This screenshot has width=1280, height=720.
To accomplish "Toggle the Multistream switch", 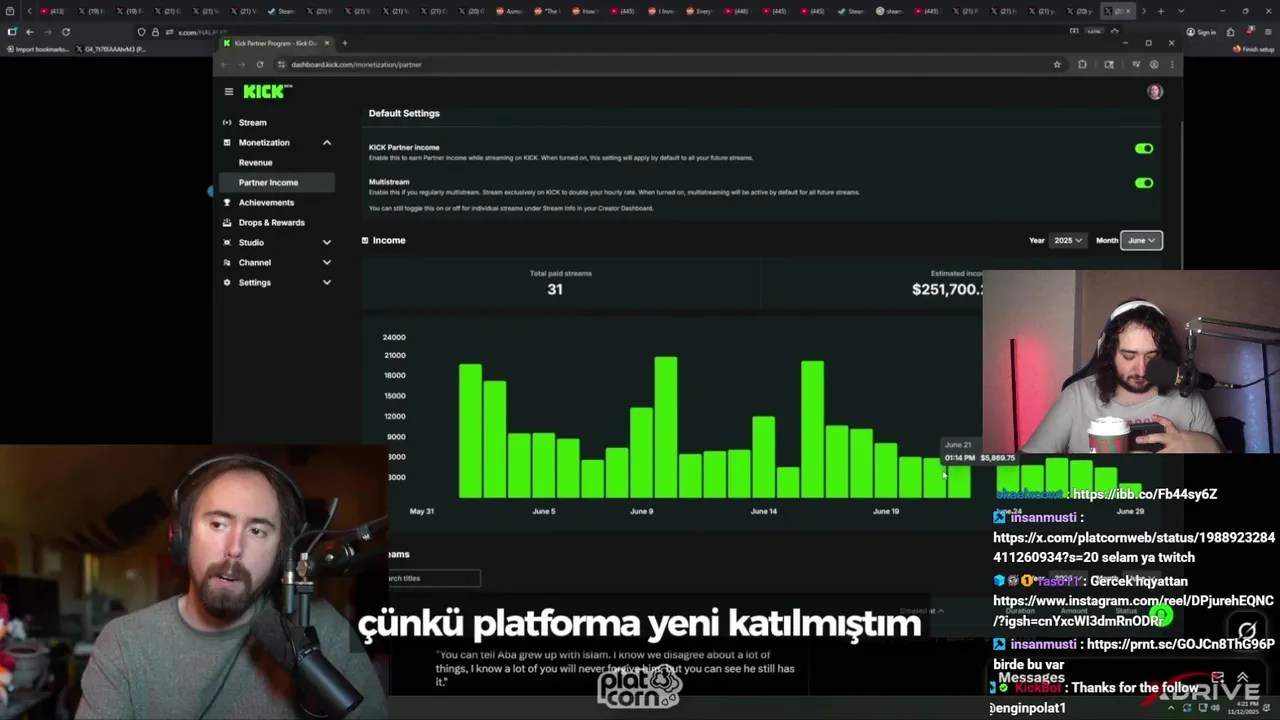I will pos(1144,184).
